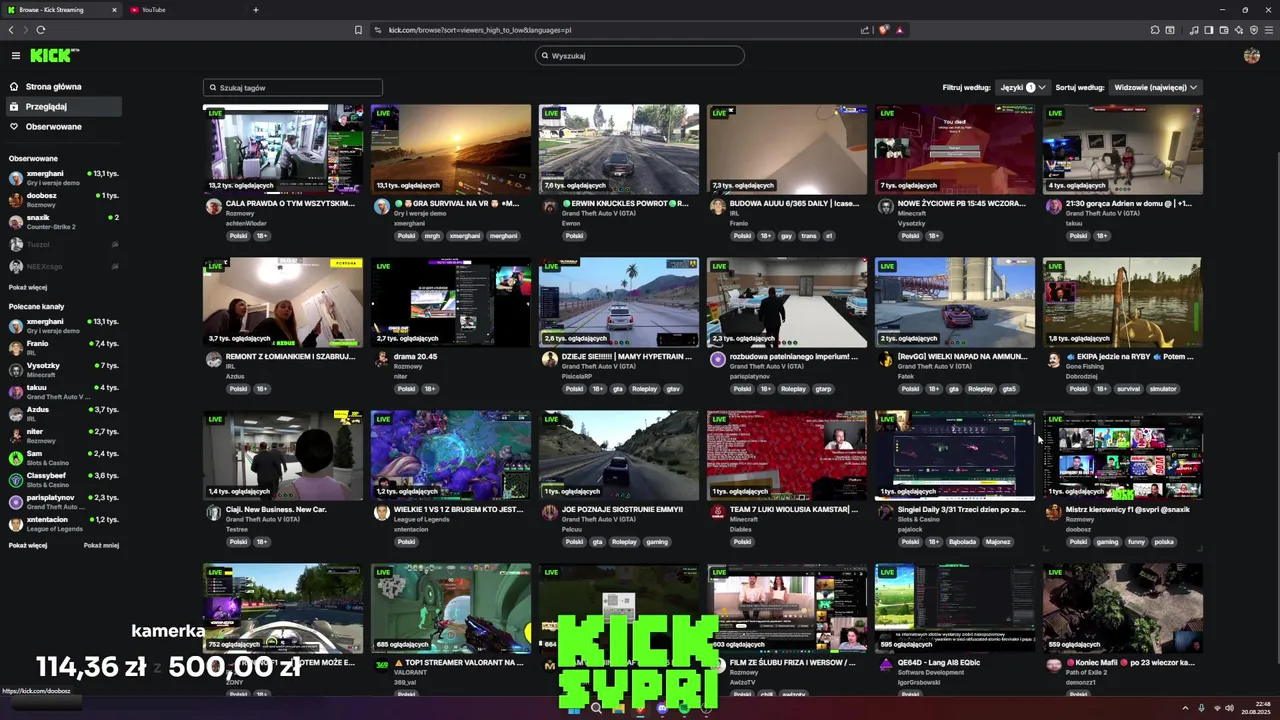
Task: Click the Wyszukaj search field
Action: [640, 56]
